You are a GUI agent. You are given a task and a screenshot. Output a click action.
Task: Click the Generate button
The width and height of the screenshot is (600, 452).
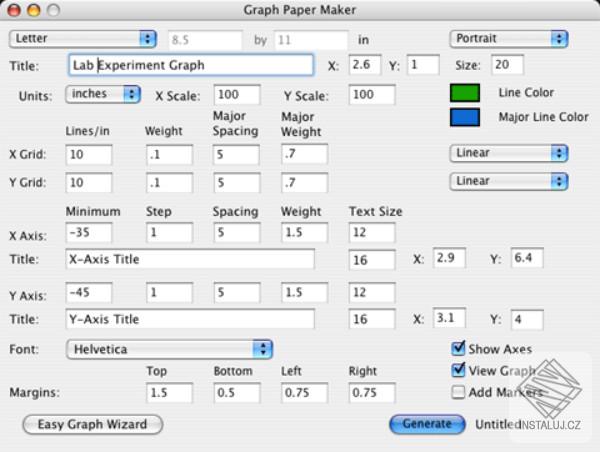[427, 424]
